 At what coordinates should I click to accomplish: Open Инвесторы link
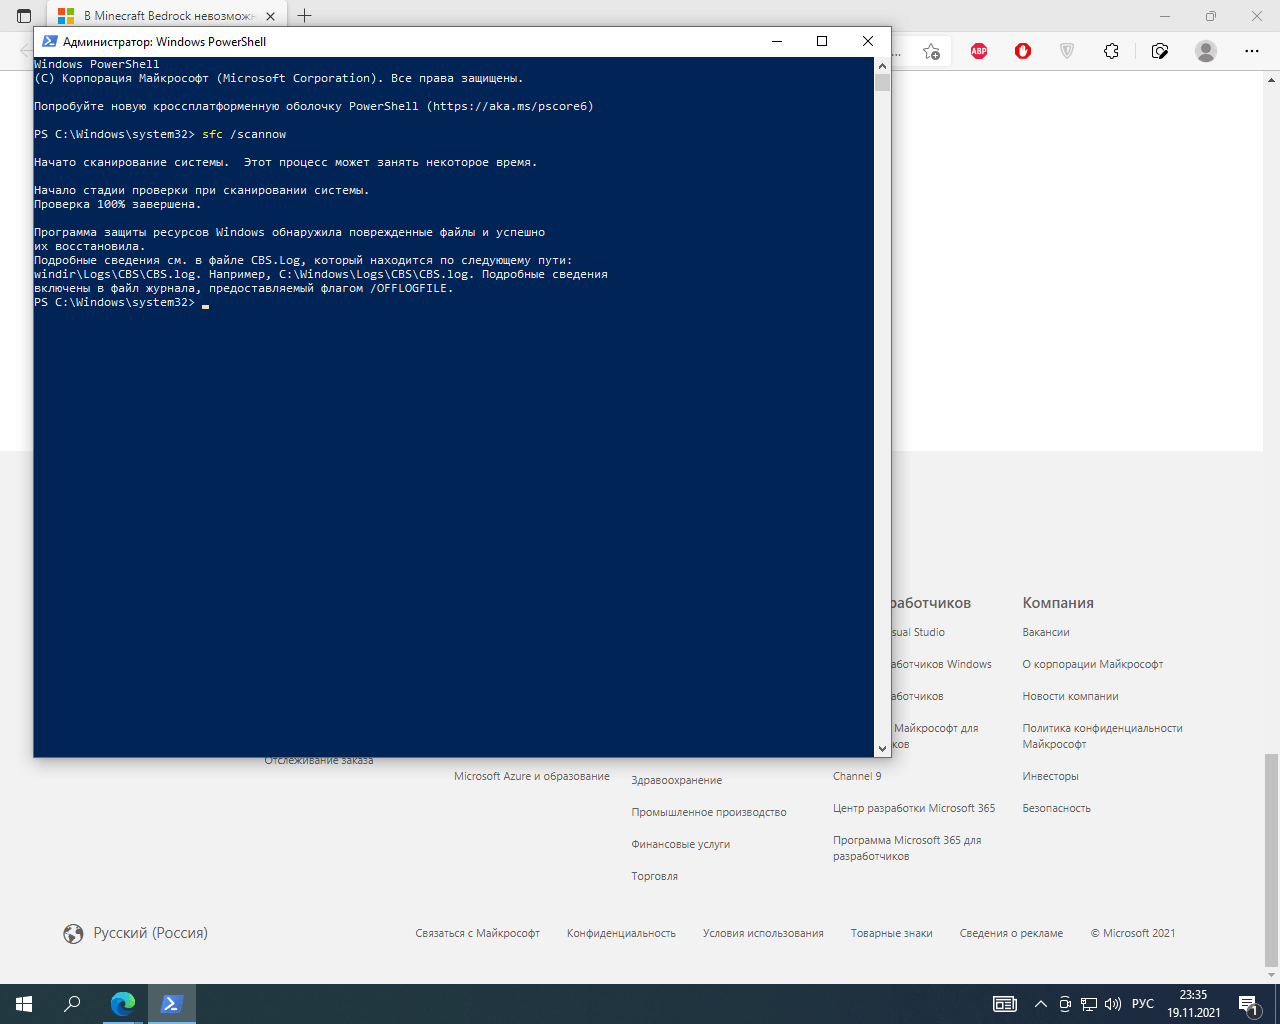click(1050, 776)
